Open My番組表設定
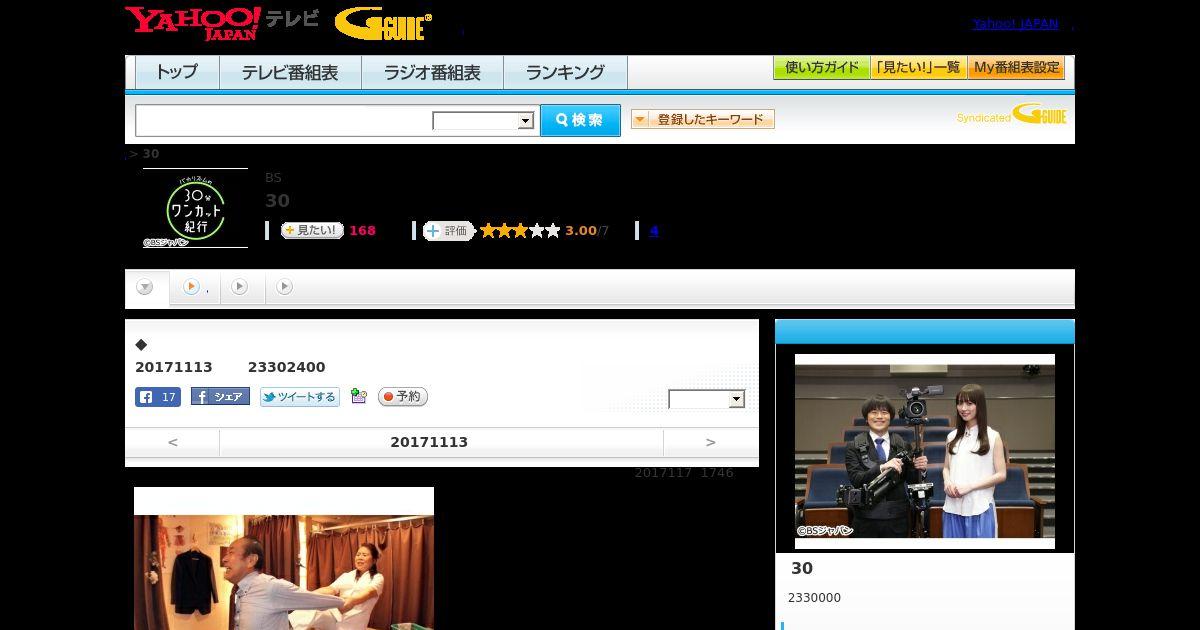The height and width of the screenshot is (630, 1200). point(1016,68)
